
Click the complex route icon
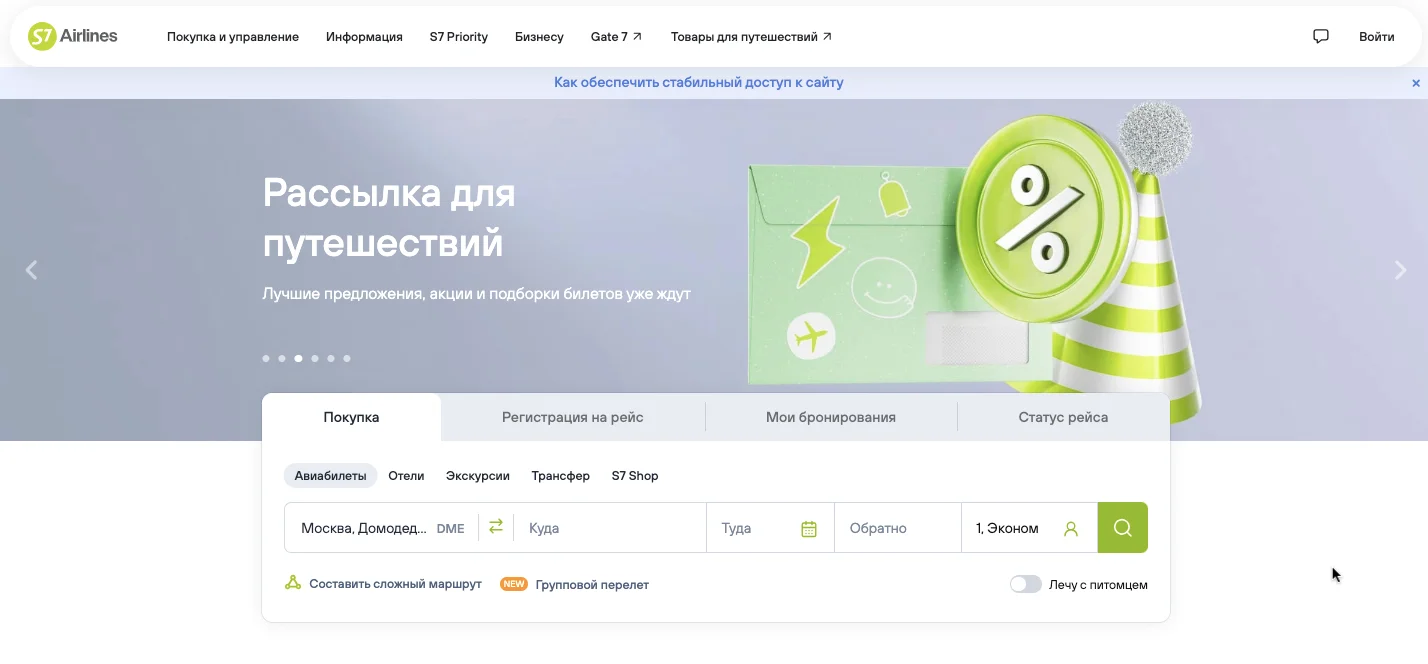(293, 583)
